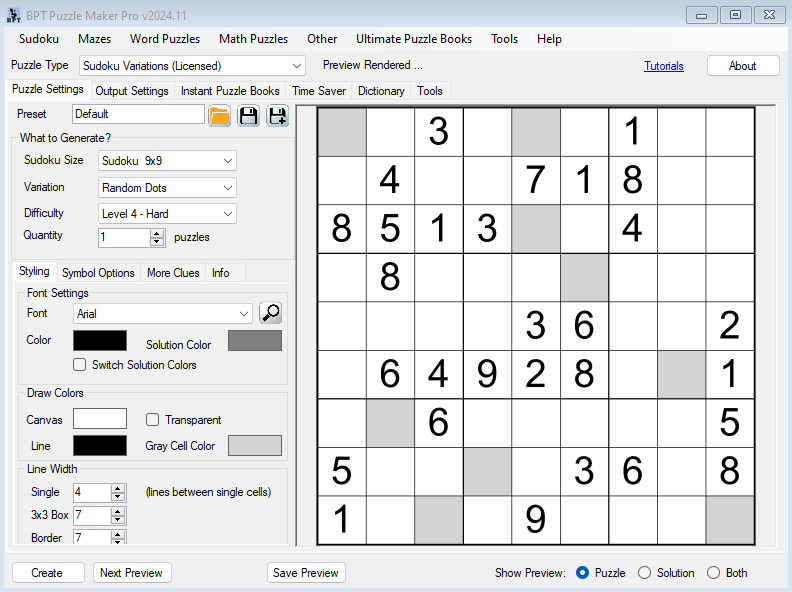792x592 pixels.
Task: Click the Next Preview button
Action: (x=132, y=573)
